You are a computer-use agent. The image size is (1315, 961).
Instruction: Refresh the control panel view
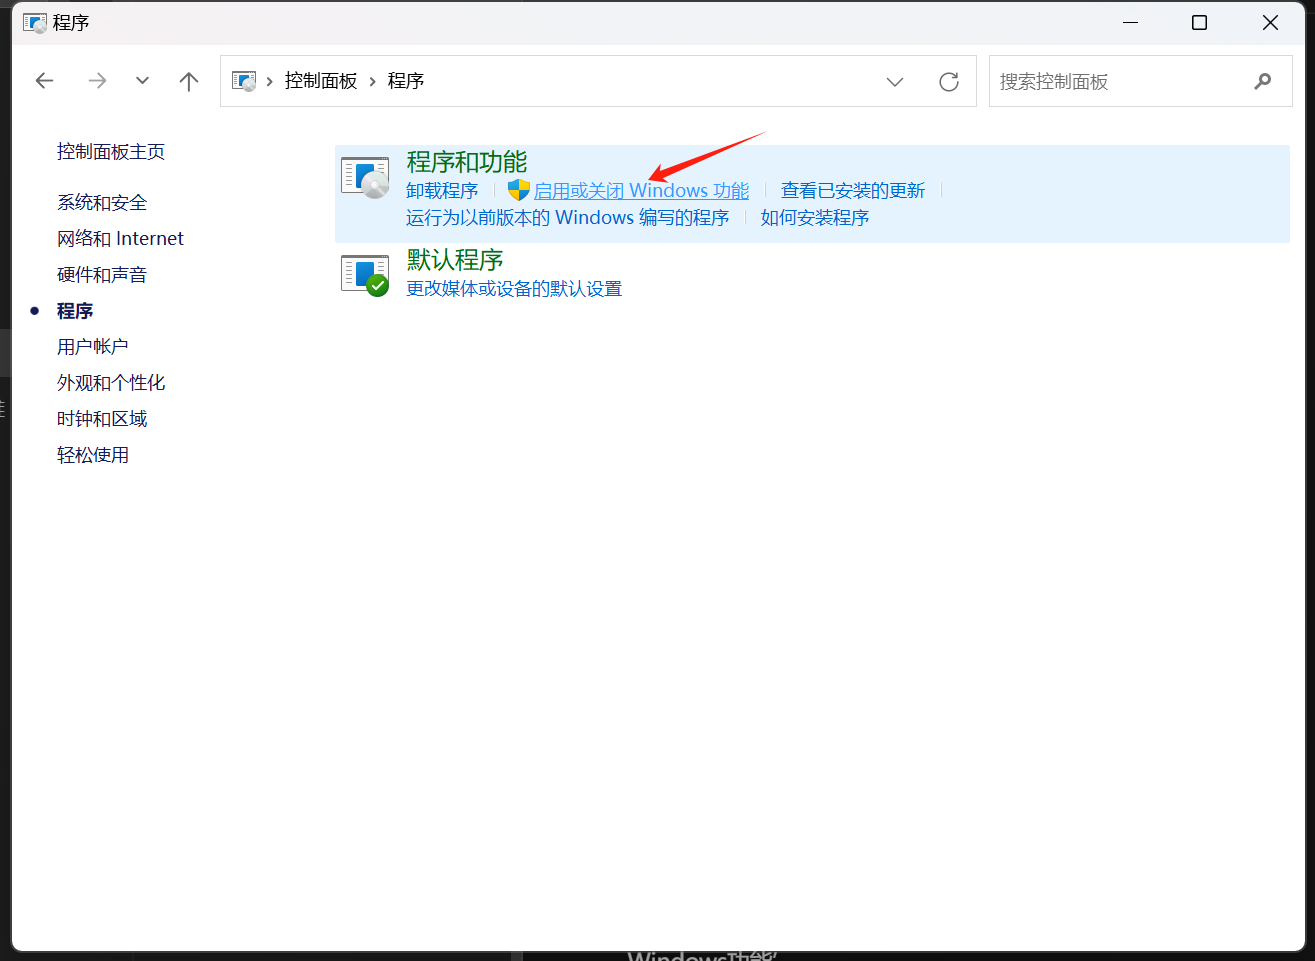pos(949,82)
